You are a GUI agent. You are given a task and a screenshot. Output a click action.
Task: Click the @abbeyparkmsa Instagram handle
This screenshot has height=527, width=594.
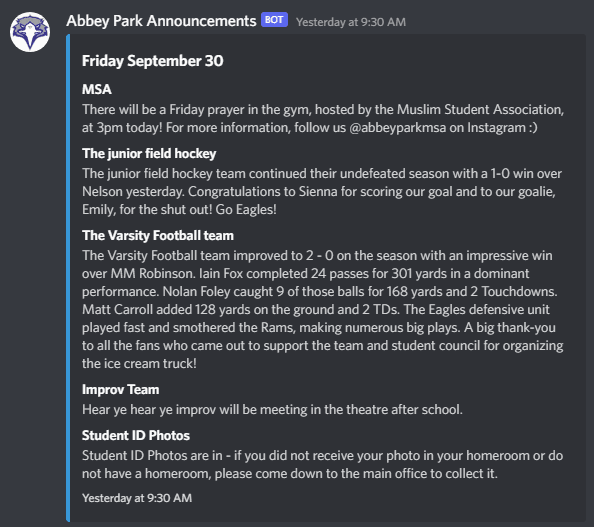click(x=397, y=128)
